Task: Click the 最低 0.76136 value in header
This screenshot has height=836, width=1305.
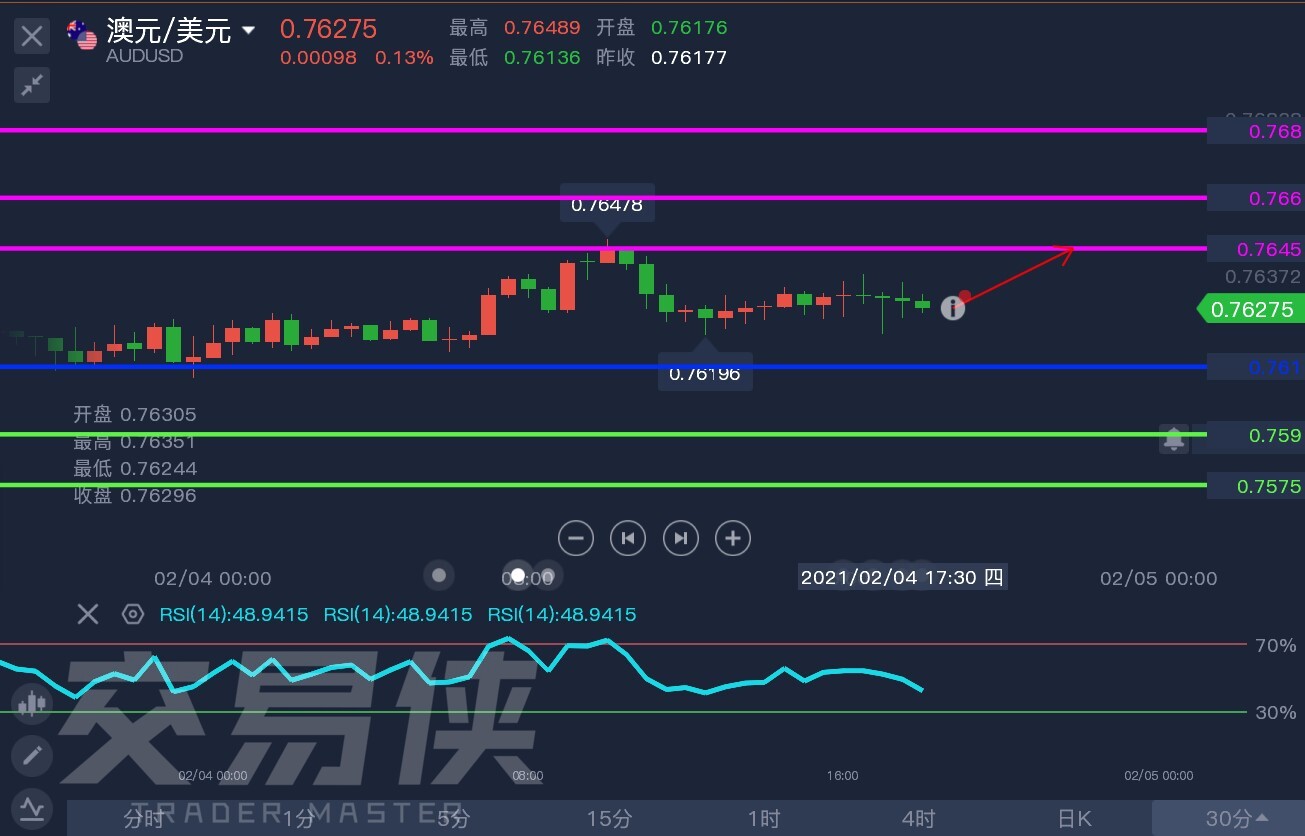Action: (541, 57)
